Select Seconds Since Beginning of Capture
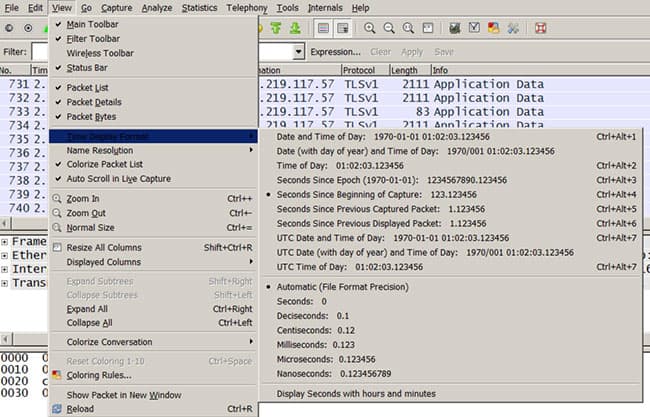 (x=451, y=194)
